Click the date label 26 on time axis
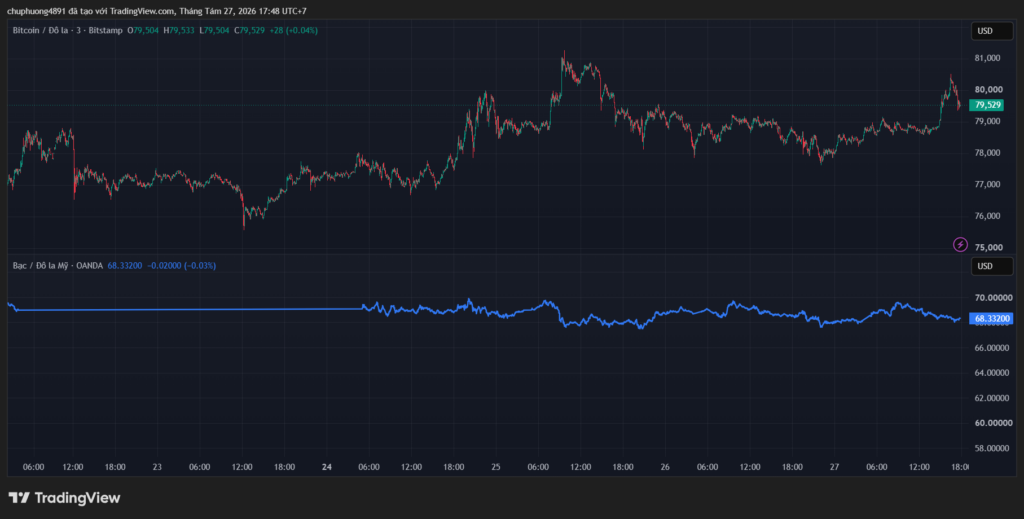Image resolution: width=1024 pixels, height=519 pixels. (x=665, y=467)
